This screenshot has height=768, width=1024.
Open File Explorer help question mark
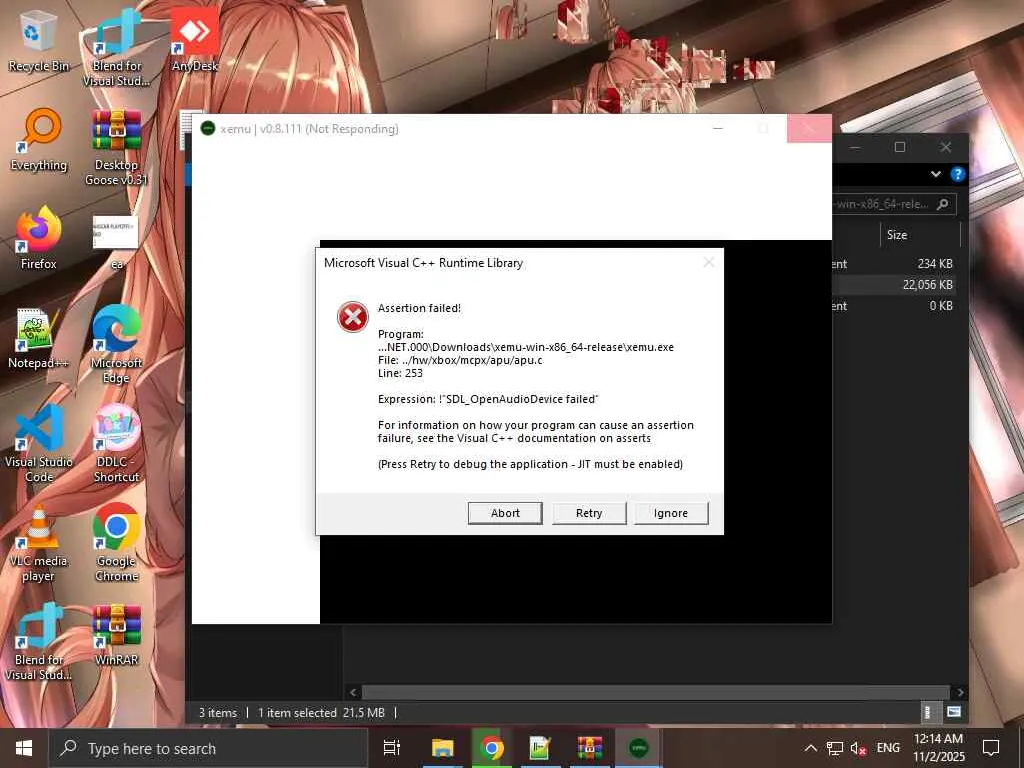click(x=957, y=174)
